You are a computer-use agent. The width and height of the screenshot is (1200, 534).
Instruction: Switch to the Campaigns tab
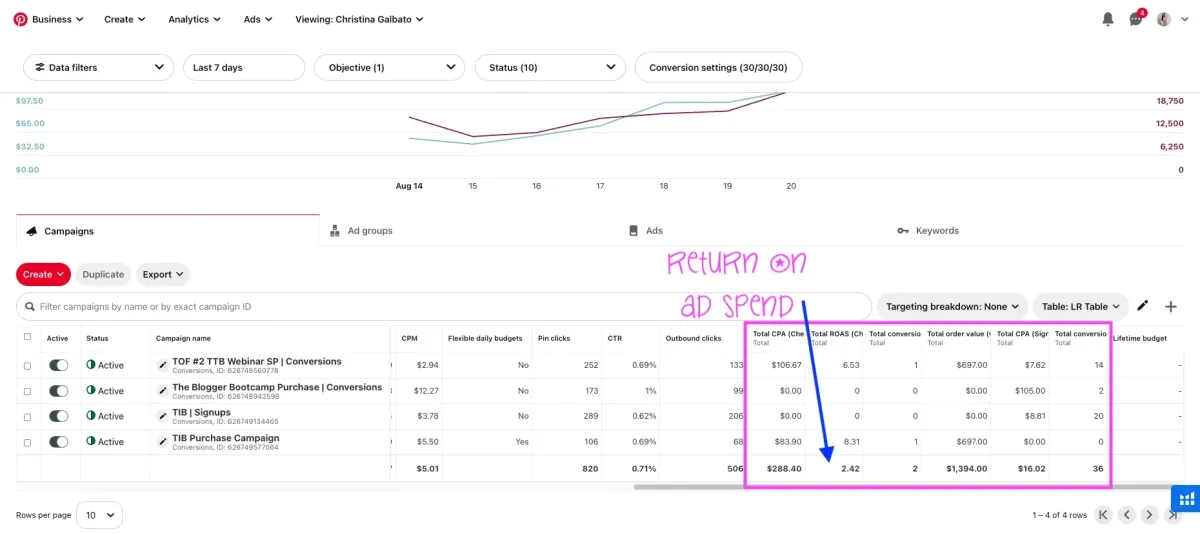tap(168, 230)
